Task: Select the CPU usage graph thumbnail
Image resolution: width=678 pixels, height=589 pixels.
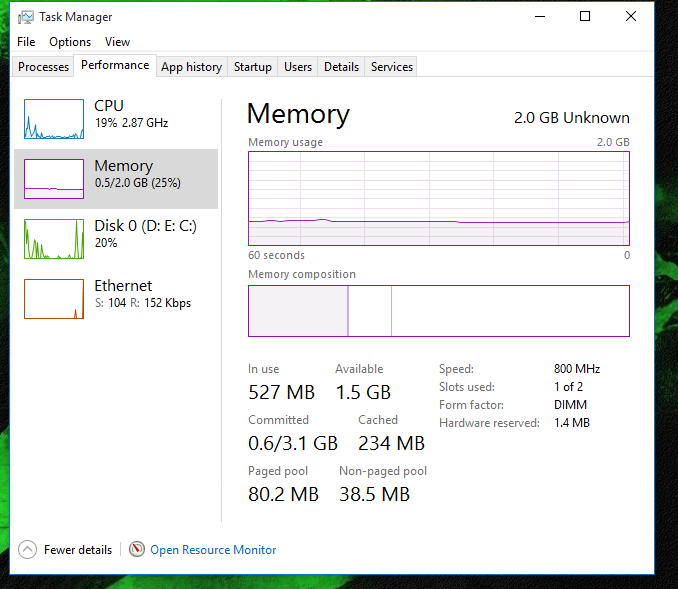Action: [x=54, y=119]
